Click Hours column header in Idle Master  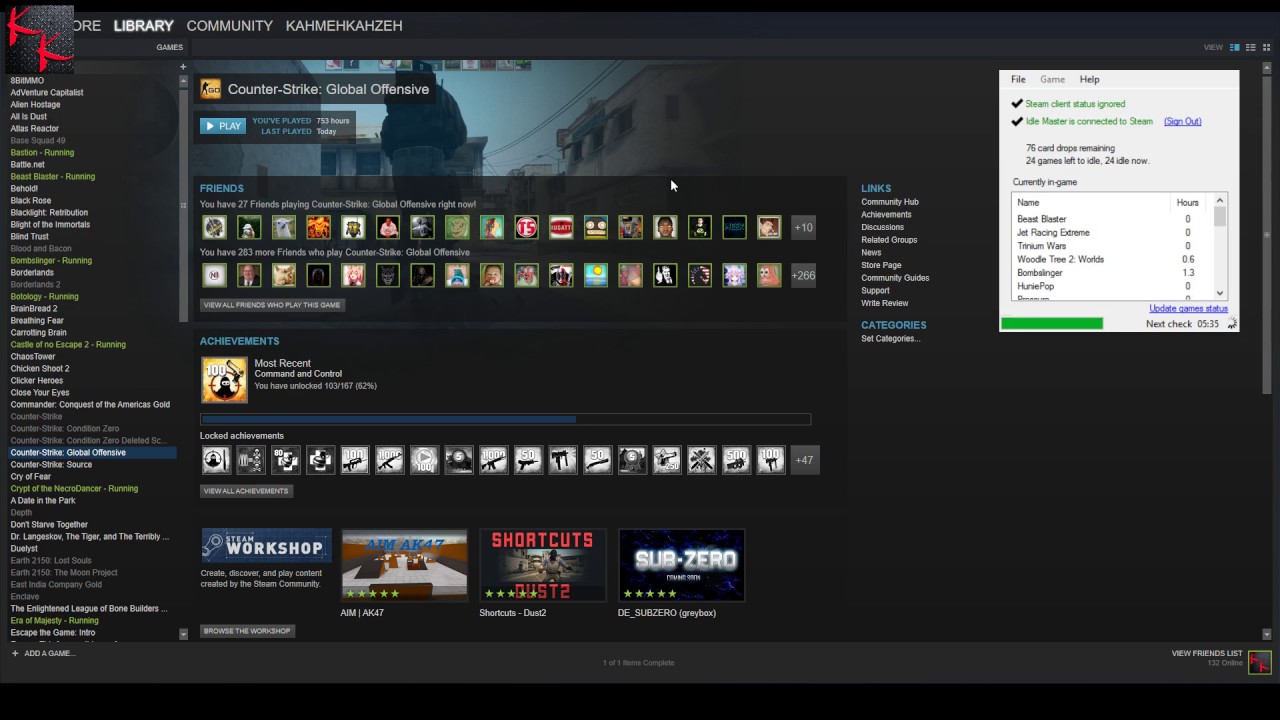[1187, 203]
